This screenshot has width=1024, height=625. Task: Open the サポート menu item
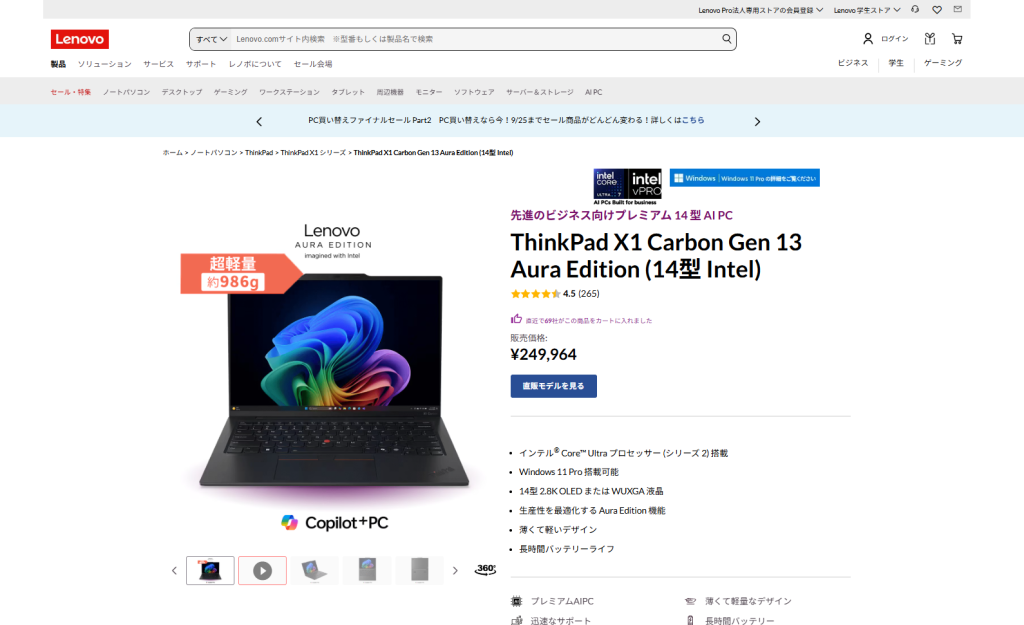(x=200, y=64)
